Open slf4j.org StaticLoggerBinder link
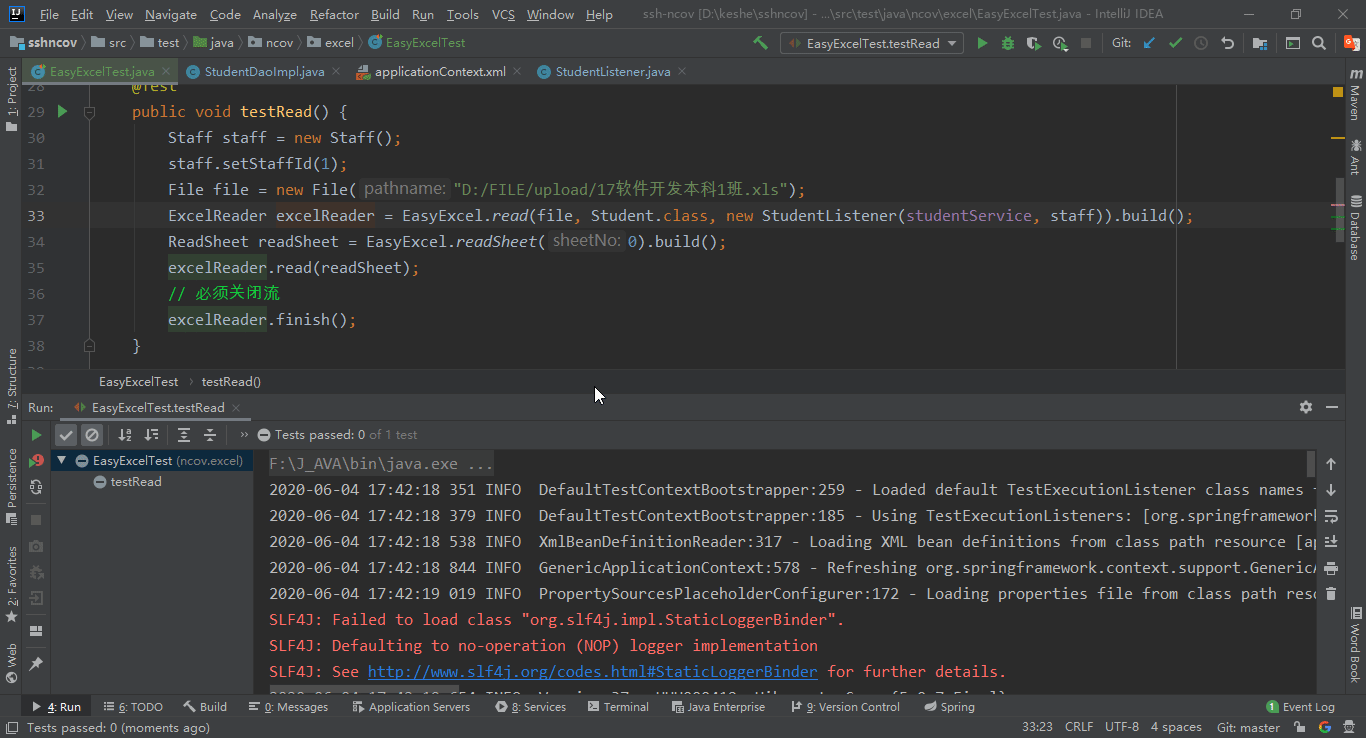 (x=592, y=672)
